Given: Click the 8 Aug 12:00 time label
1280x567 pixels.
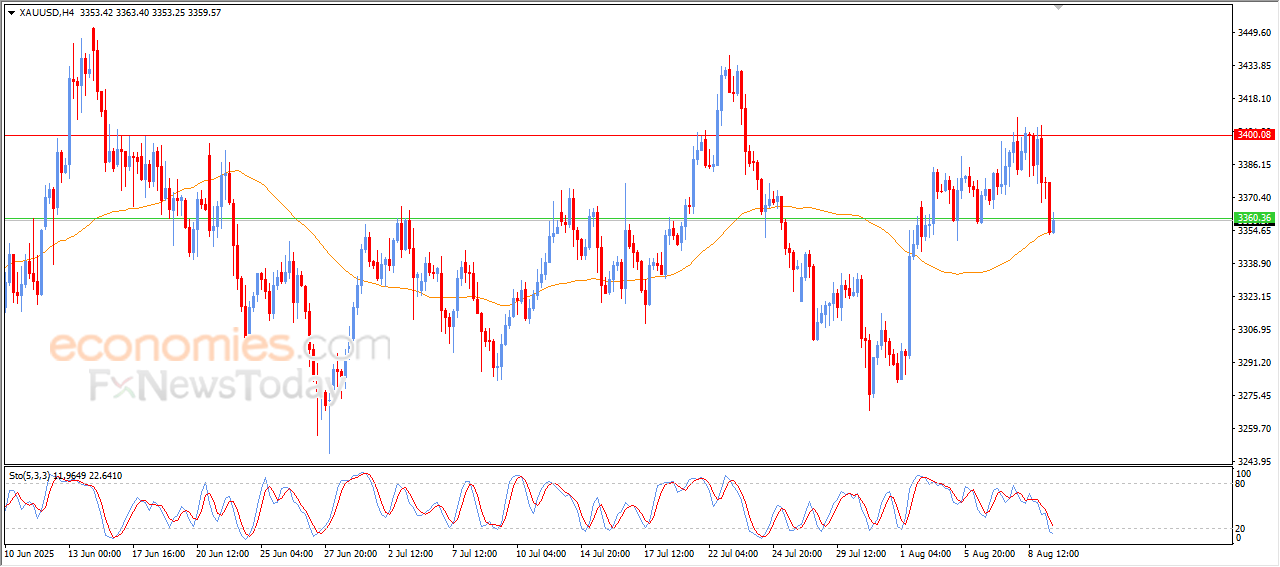Looking at the screenshot, I should [1053, 553].
